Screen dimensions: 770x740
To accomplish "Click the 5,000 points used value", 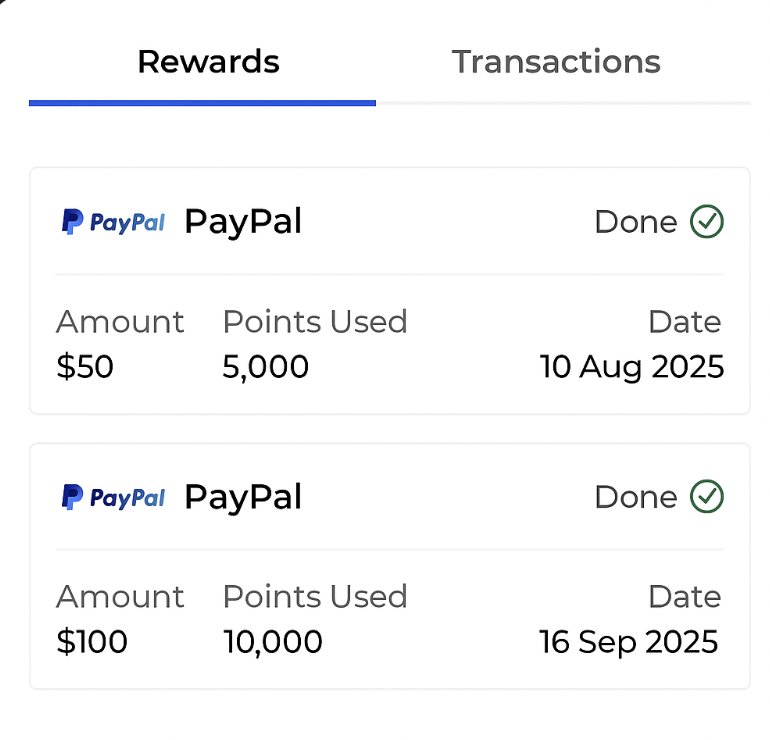I will (x=265, y=367).
